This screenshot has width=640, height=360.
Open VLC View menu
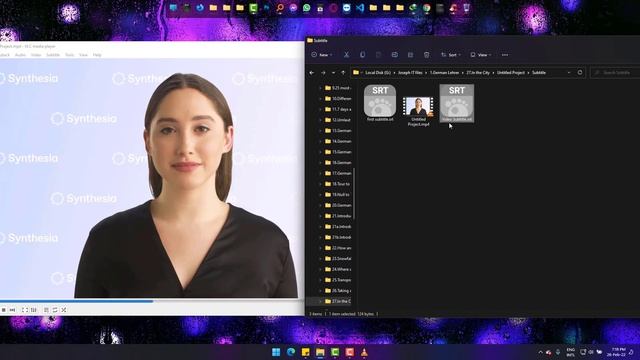[x=83, y=55]
